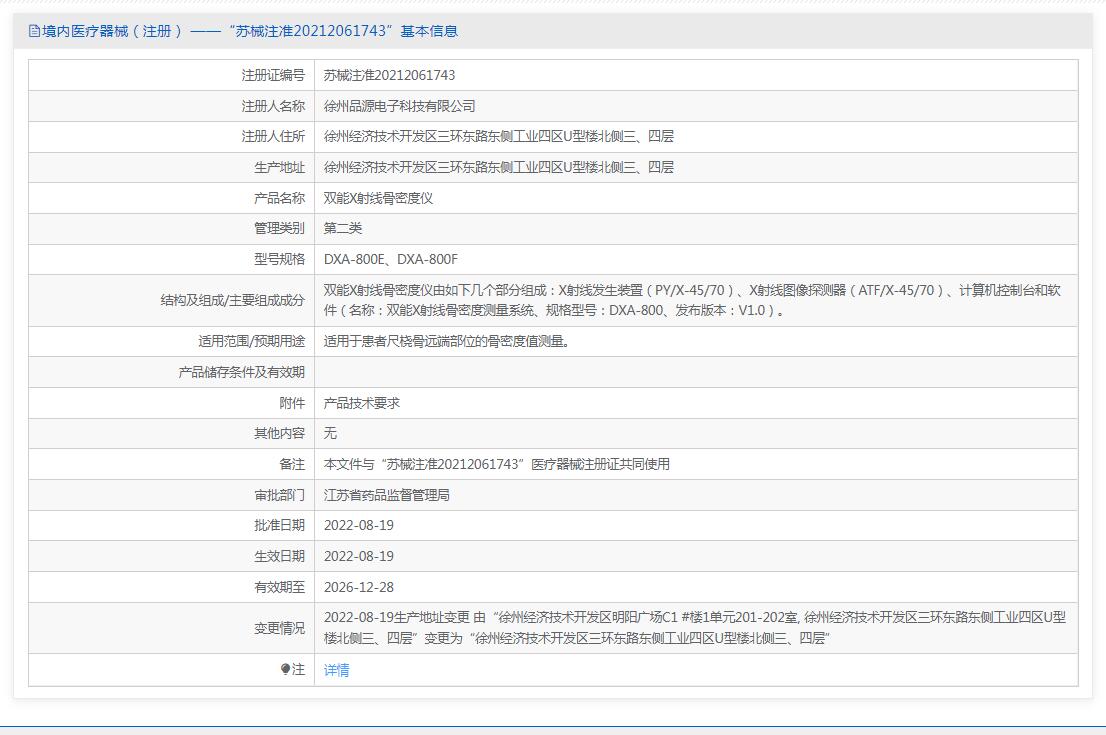Click the 注册人住所 row label

(x=273, y=136)
